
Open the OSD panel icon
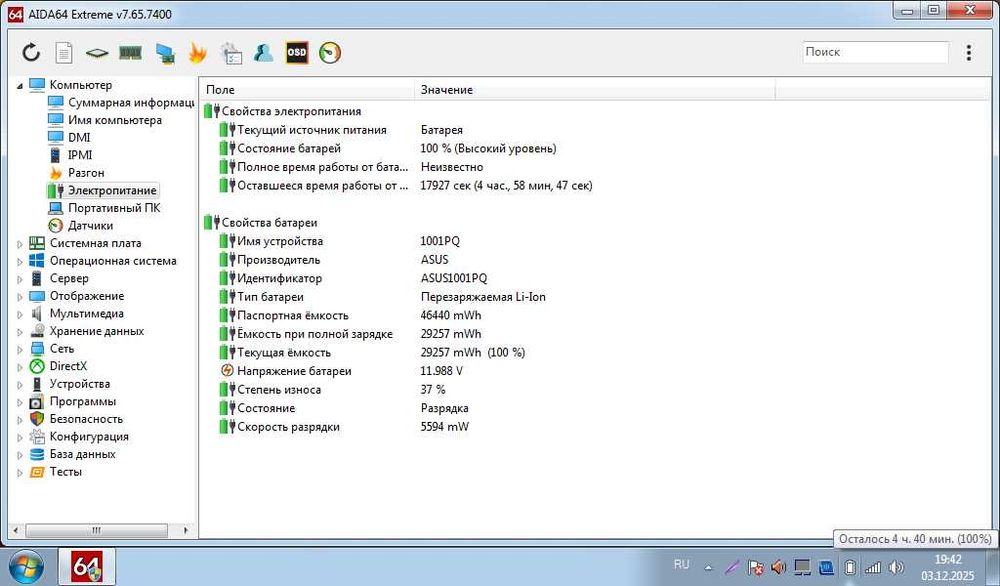coord(297,52)
